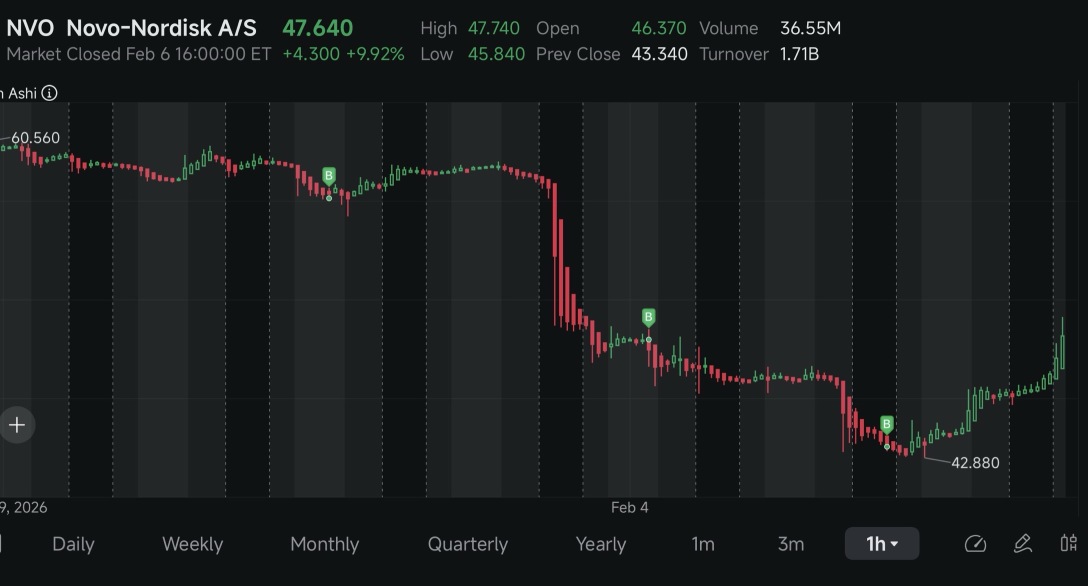This screenshot has width=1088, height=586.
Task: Expand the 1h interval dropdown
Action: pyautogui.click(x=882, y=544)
